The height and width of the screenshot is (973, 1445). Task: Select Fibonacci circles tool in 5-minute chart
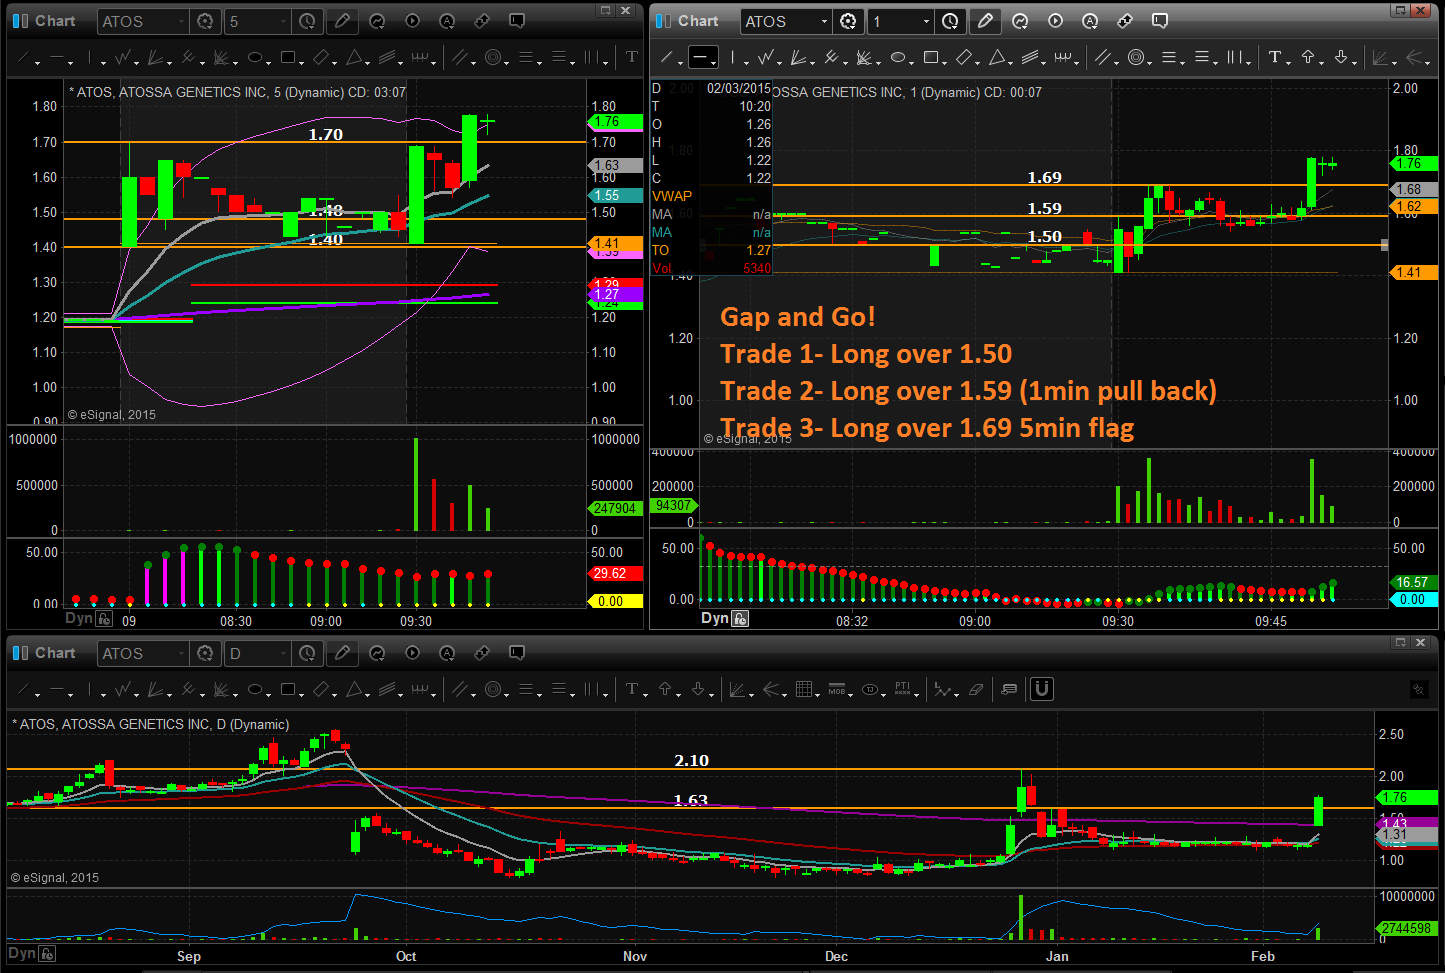(492, 58)
